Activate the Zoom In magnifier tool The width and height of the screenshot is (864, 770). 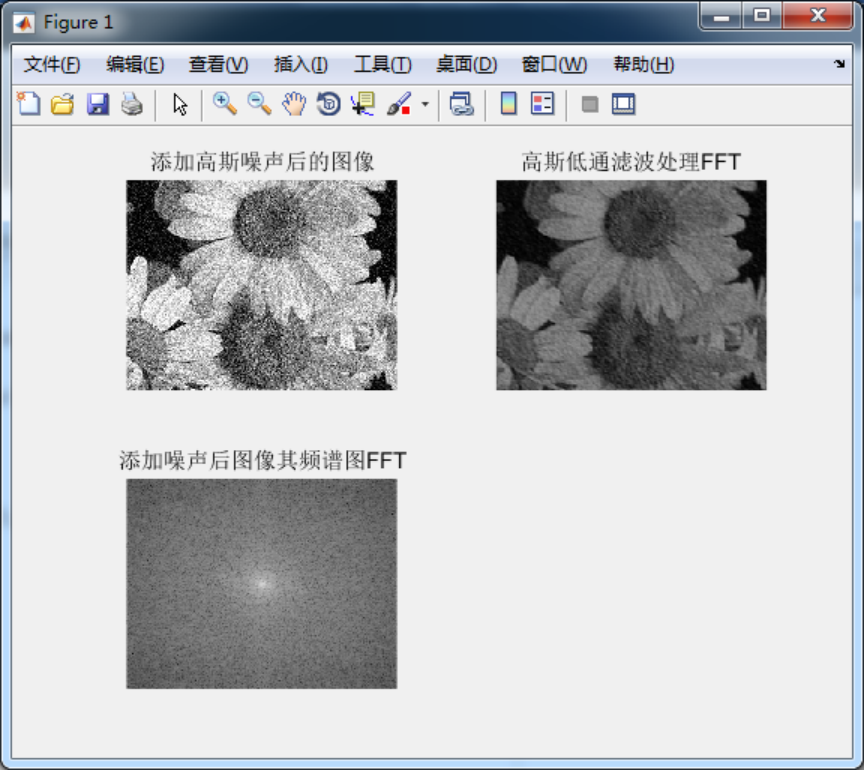(225, 103)
